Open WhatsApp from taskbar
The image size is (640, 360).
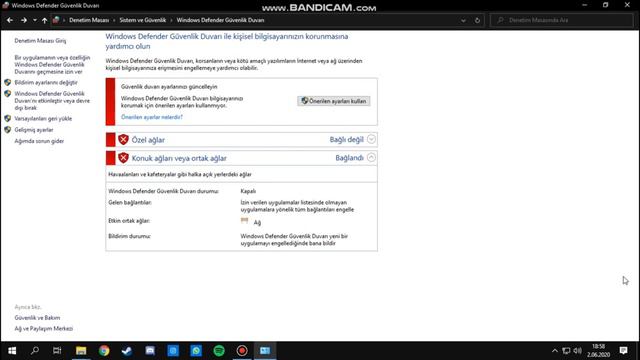196,351
